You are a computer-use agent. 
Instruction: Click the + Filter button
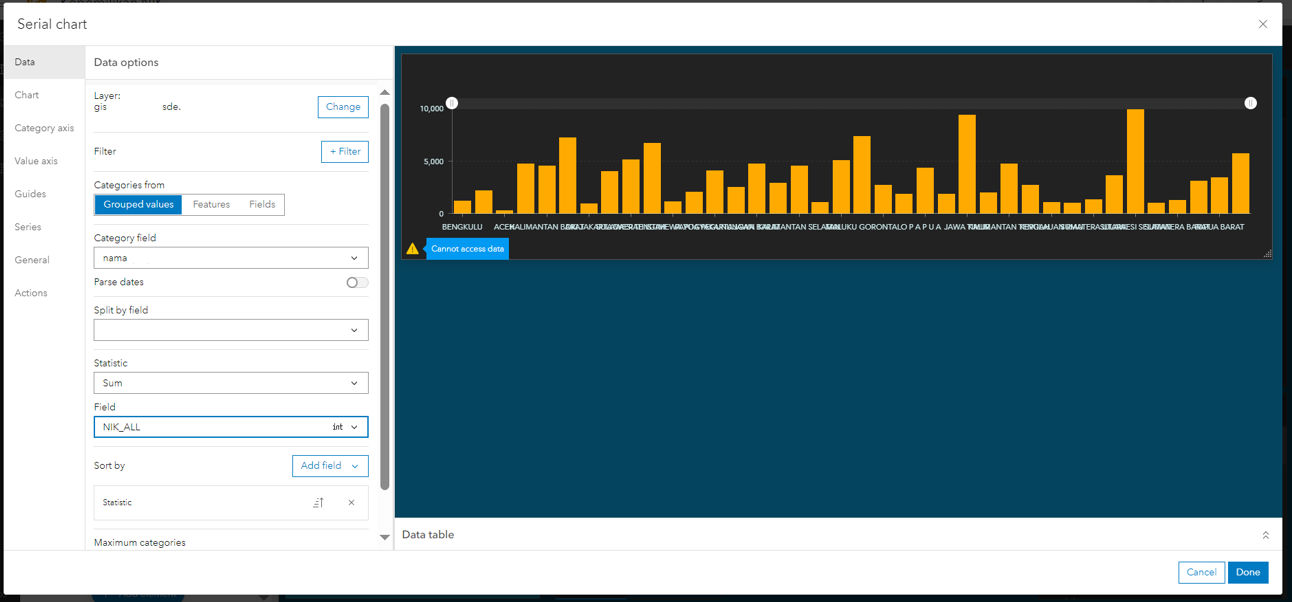[345, 151]
